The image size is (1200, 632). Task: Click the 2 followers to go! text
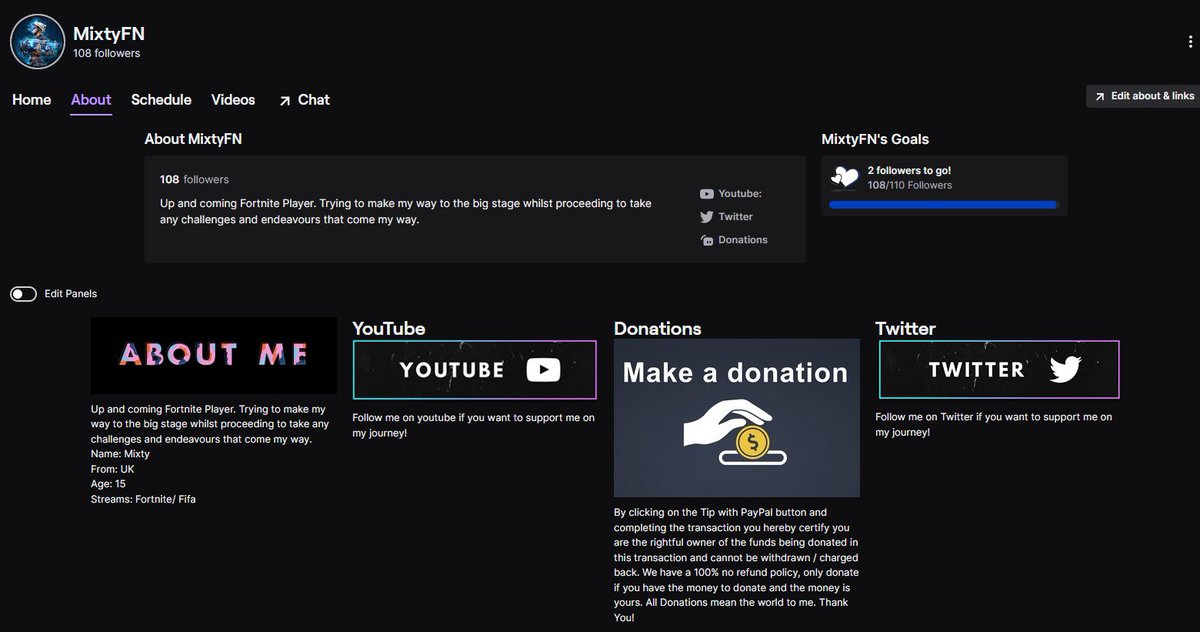pyautogui.click(x=909, y=171)
